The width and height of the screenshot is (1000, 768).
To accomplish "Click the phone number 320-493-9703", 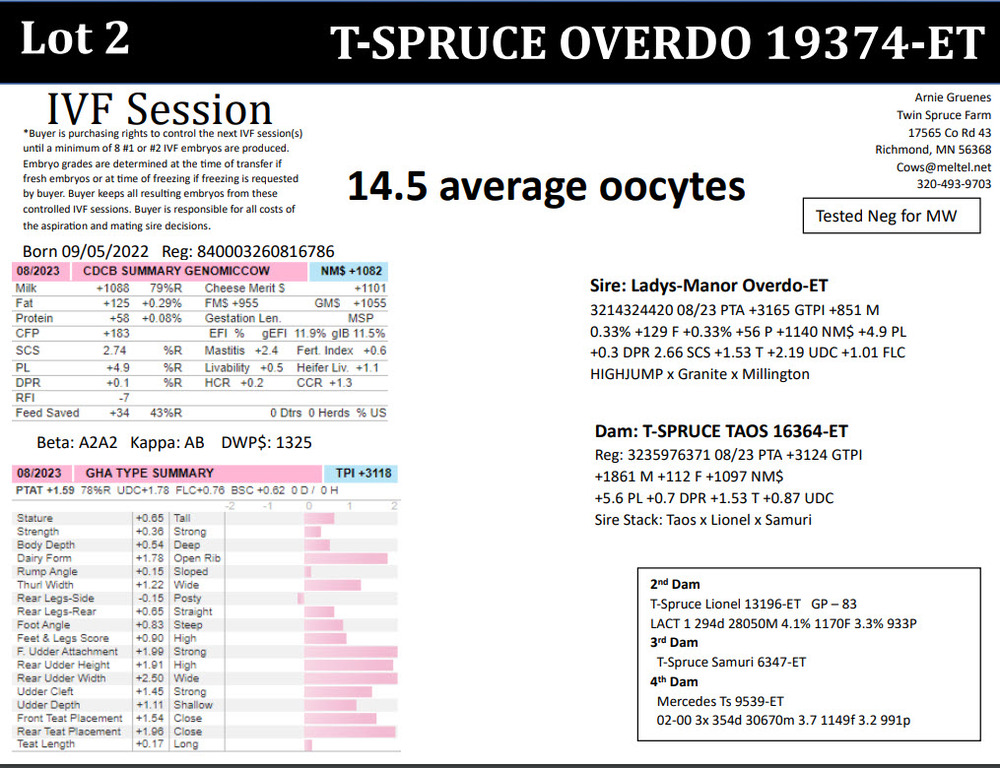I will [x=954, y=184].
